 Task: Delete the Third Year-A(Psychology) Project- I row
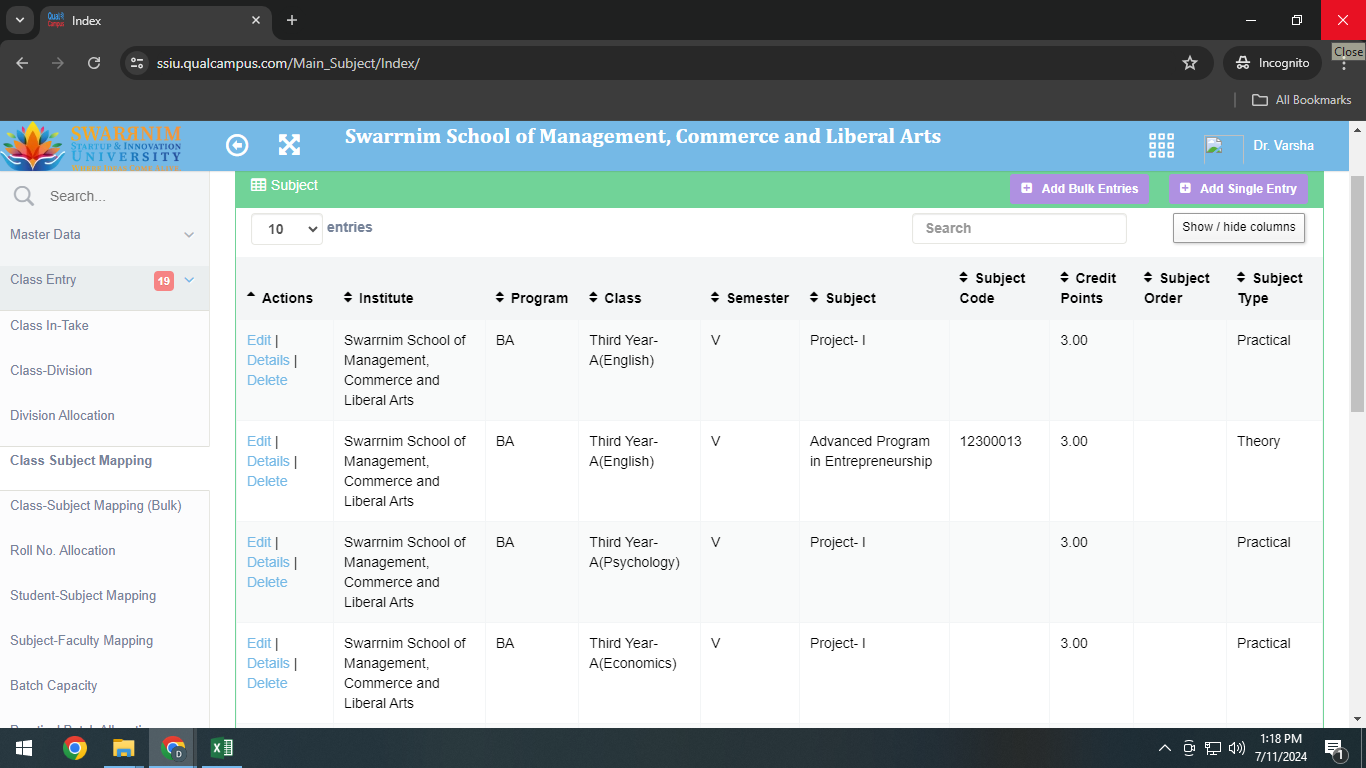tap(267, 582)
